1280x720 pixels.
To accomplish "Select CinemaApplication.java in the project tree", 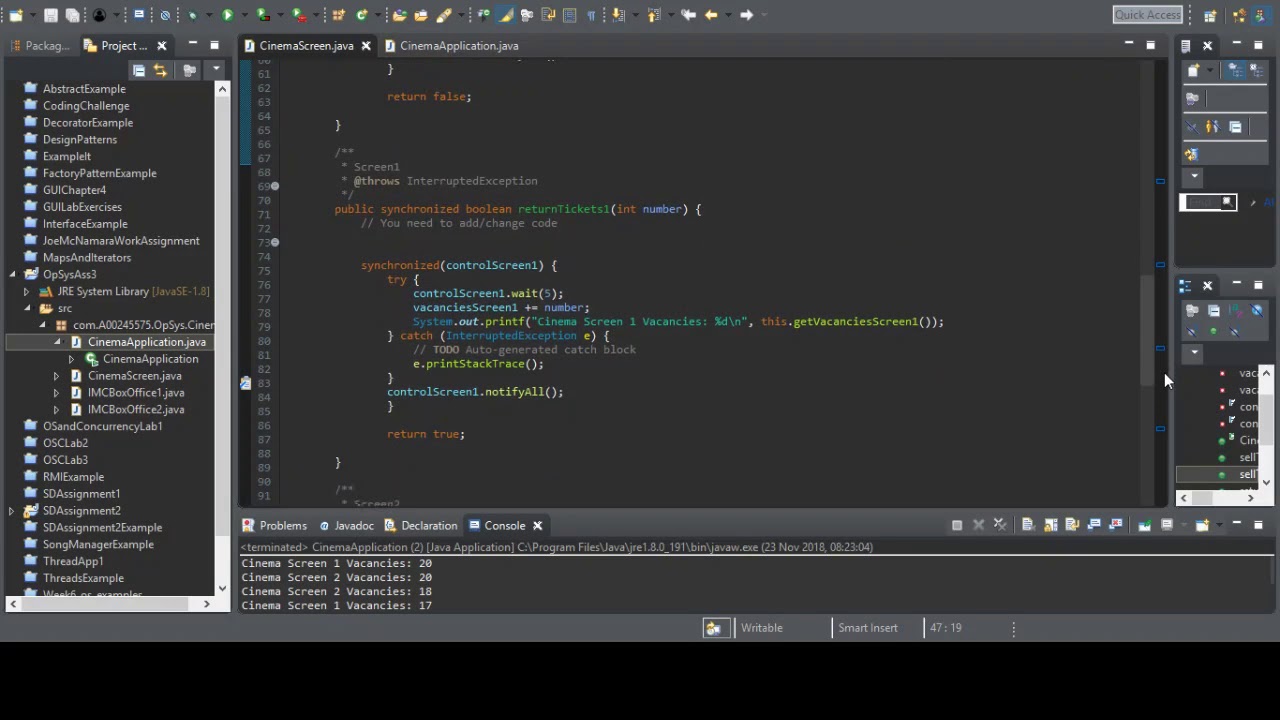I will click(x=146, y=342).
